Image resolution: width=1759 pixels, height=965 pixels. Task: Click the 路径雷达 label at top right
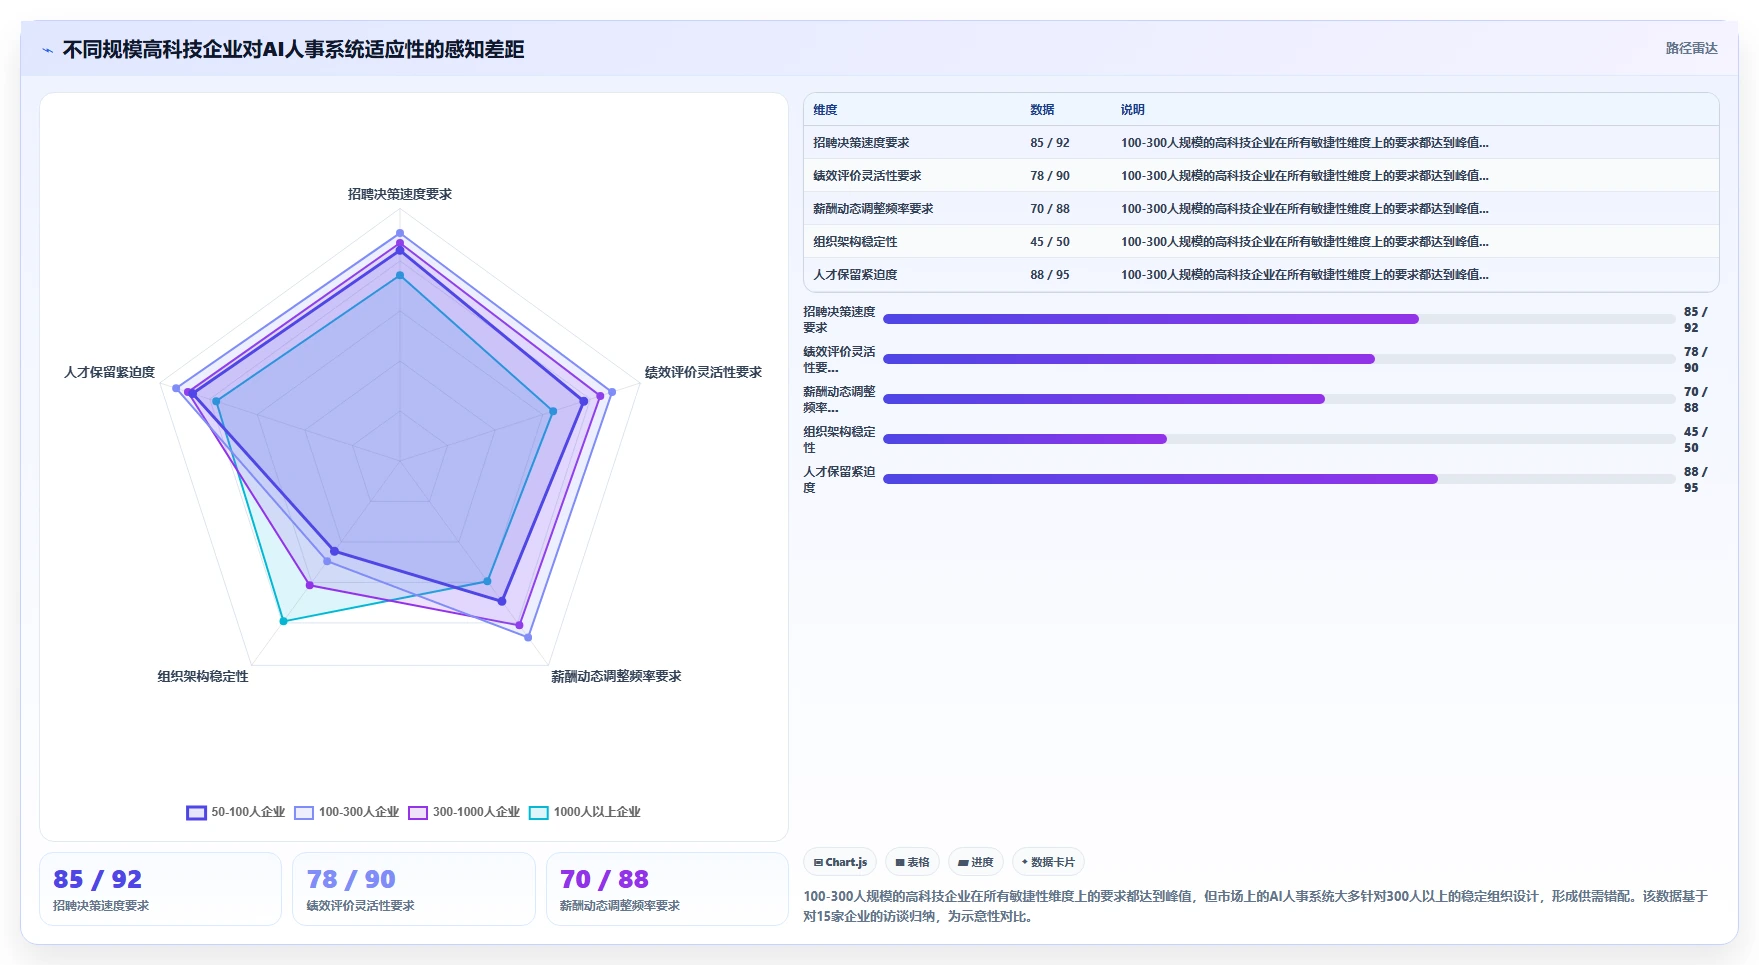pos(1691,48)
